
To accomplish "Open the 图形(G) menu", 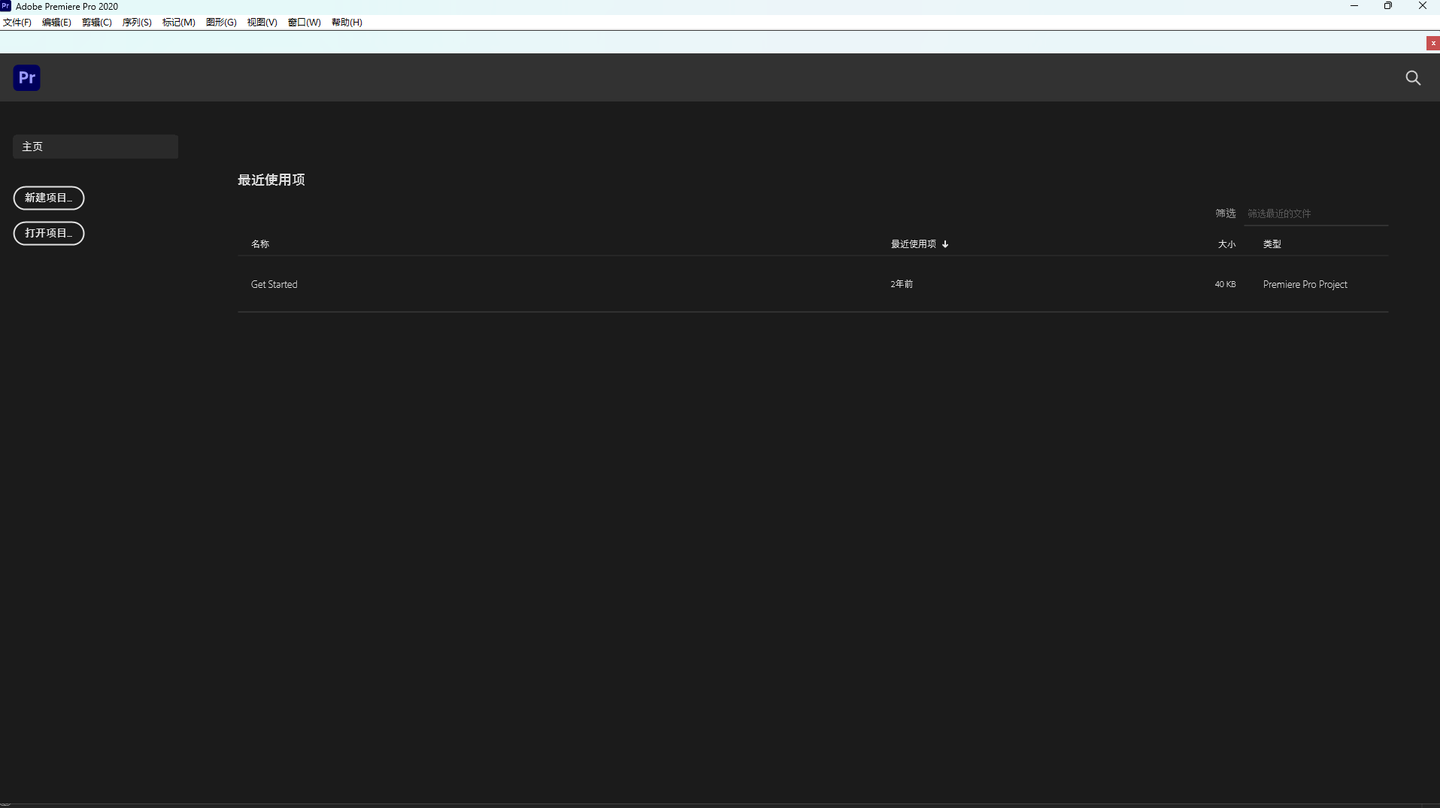I will [221, 22].
